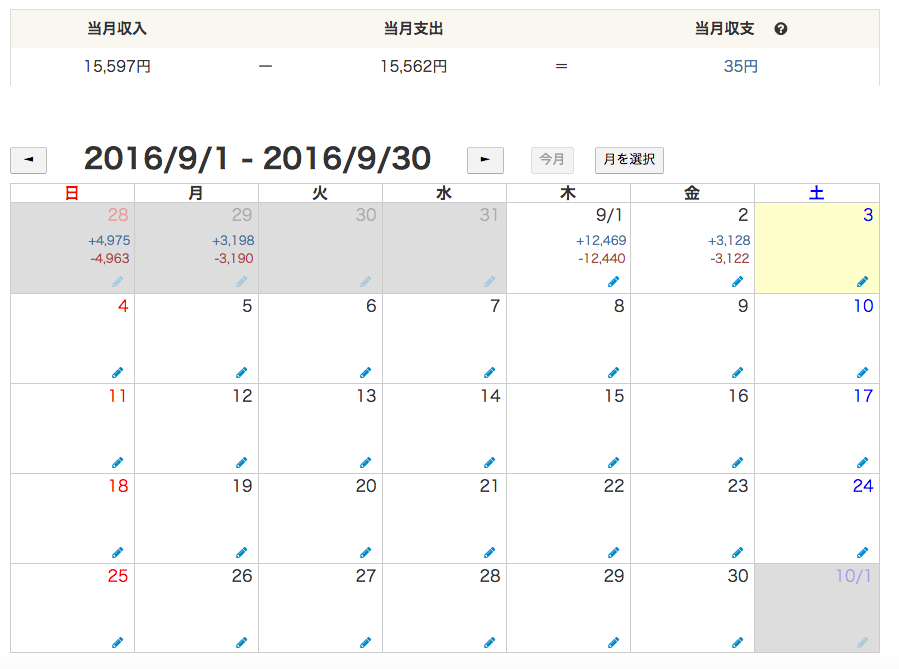
Task: Click pencil icon on day 10
Action: point(862,373)
